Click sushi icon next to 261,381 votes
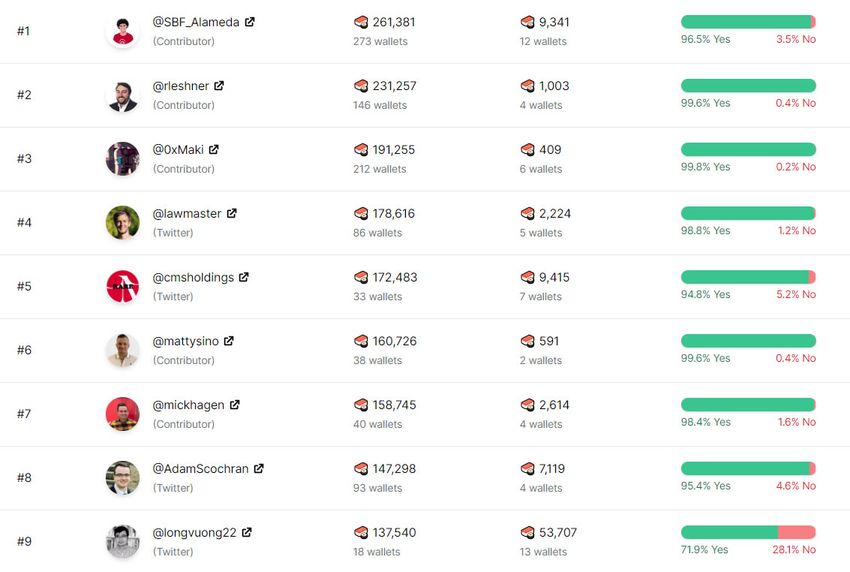 click(x=361, y=22)
